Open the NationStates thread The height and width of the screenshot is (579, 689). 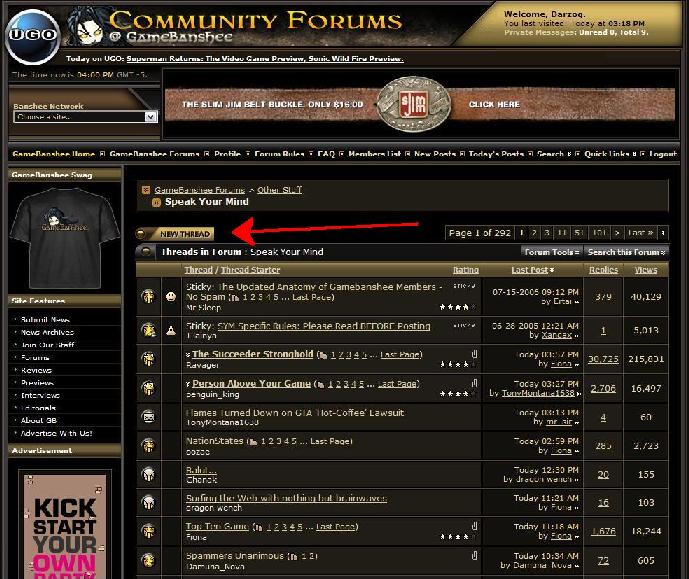click(x=214, y=441)
